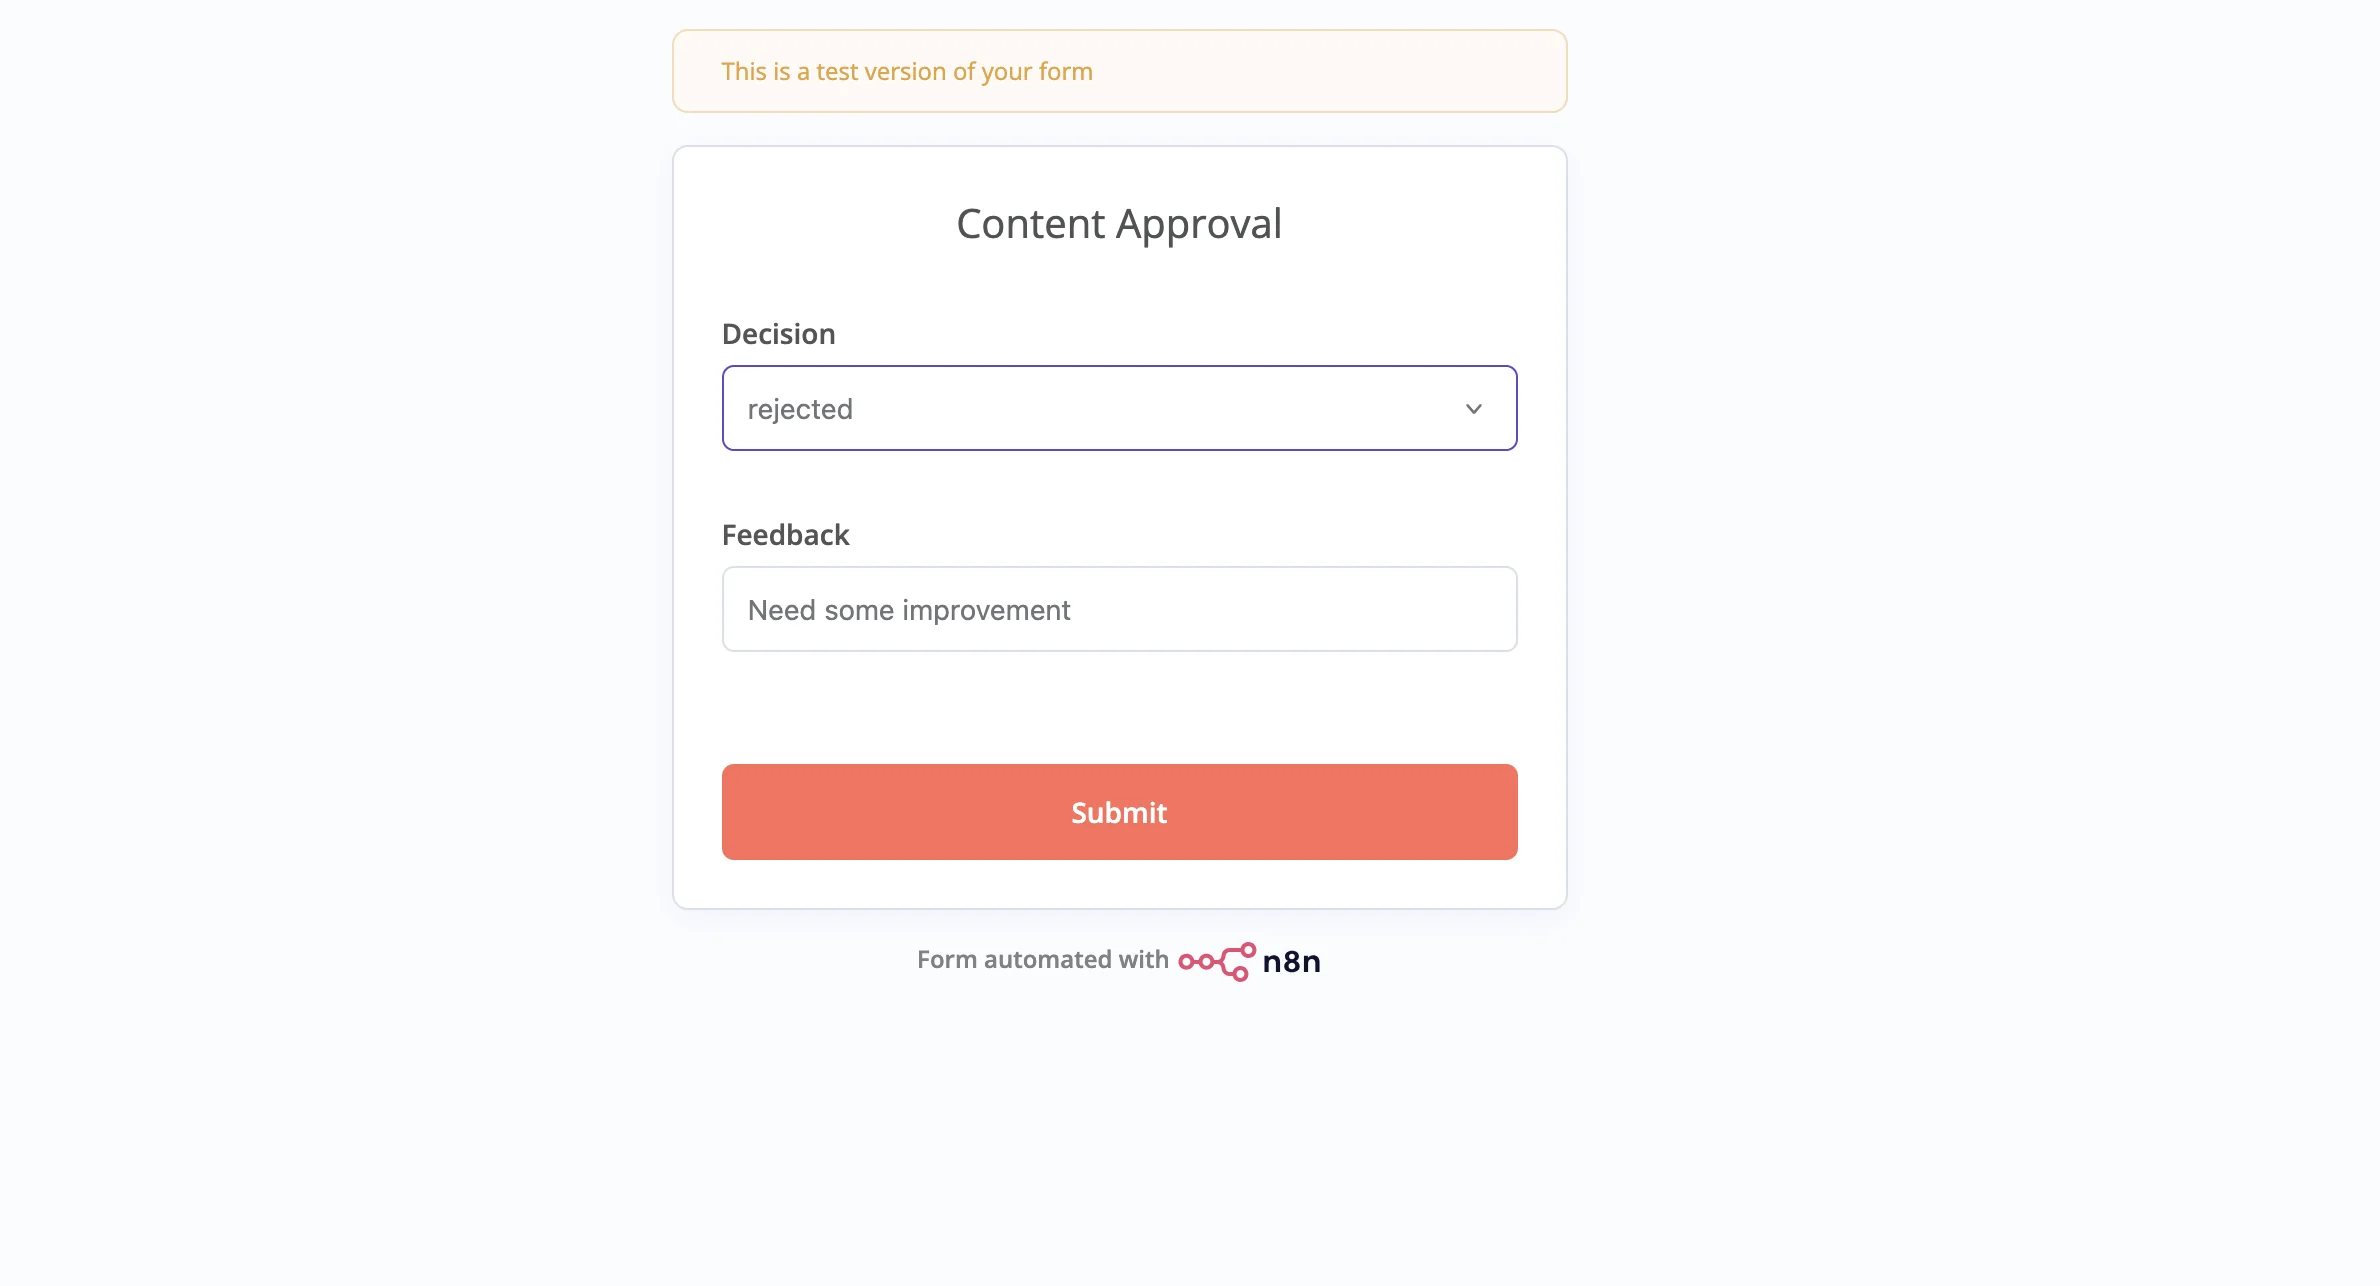
Task: Click the Feedback field label
Action: click(785, 535)
